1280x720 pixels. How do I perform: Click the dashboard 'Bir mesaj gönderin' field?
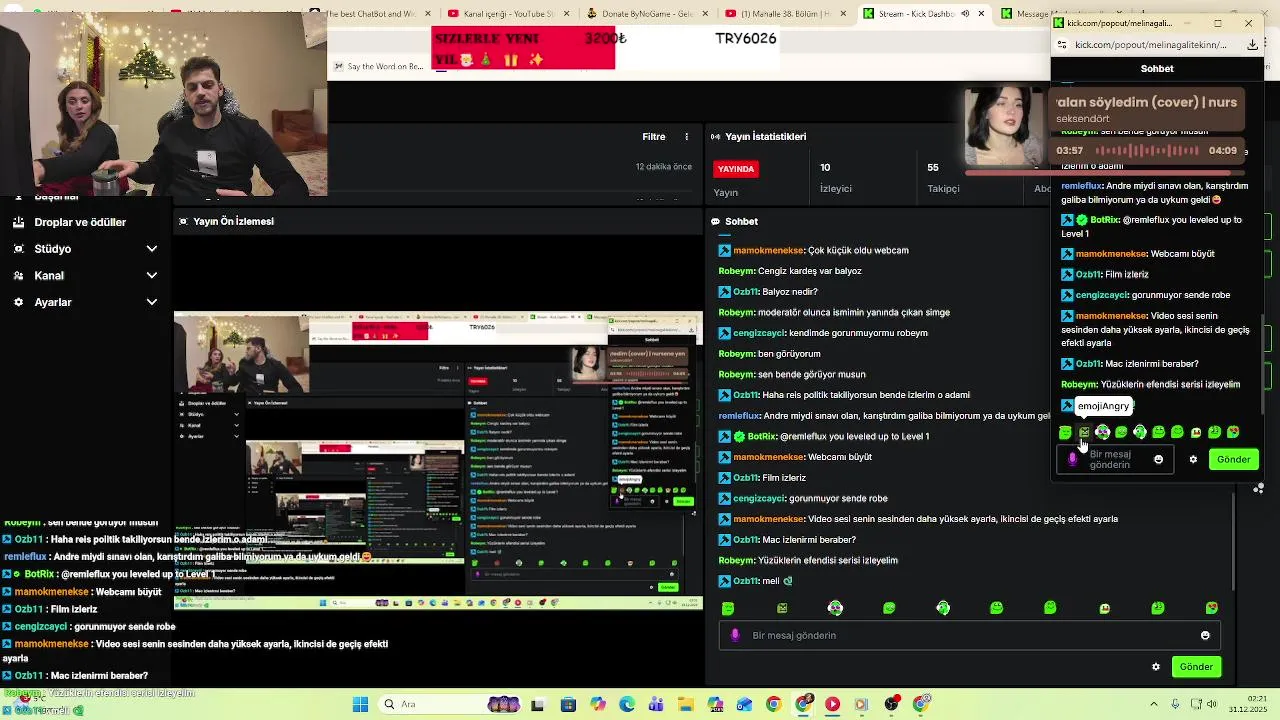click(969, 635)
